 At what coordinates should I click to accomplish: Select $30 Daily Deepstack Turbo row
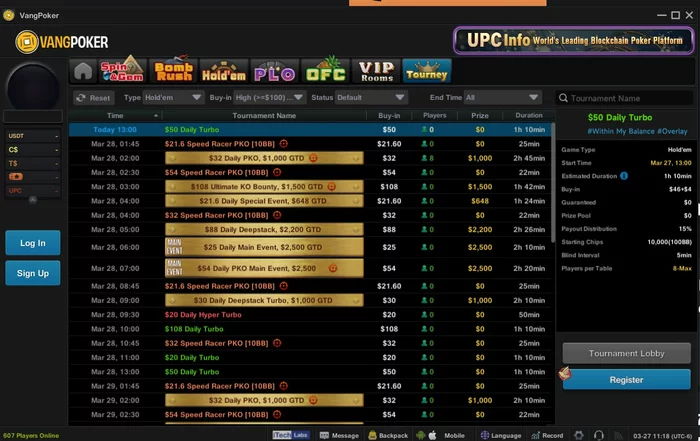tap(310, 300)
